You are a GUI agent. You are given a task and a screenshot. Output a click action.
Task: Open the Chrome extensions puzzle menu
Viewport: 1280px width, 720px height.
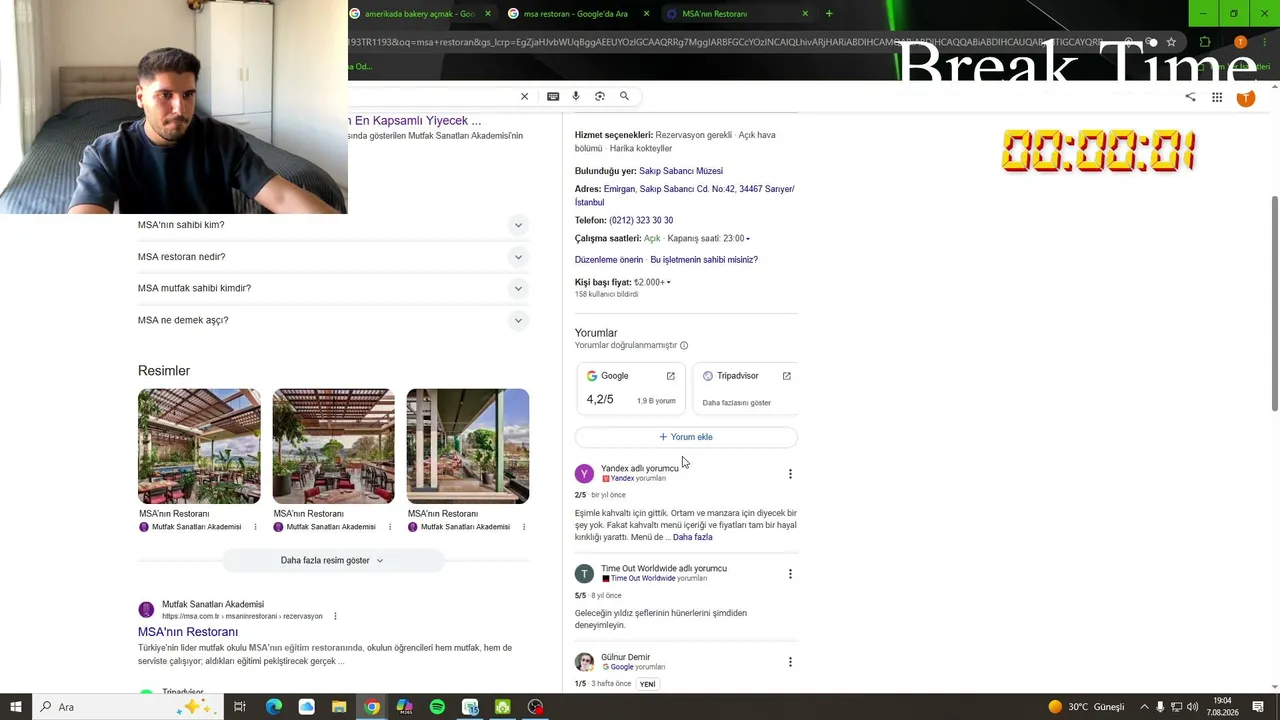point(1204,42)
